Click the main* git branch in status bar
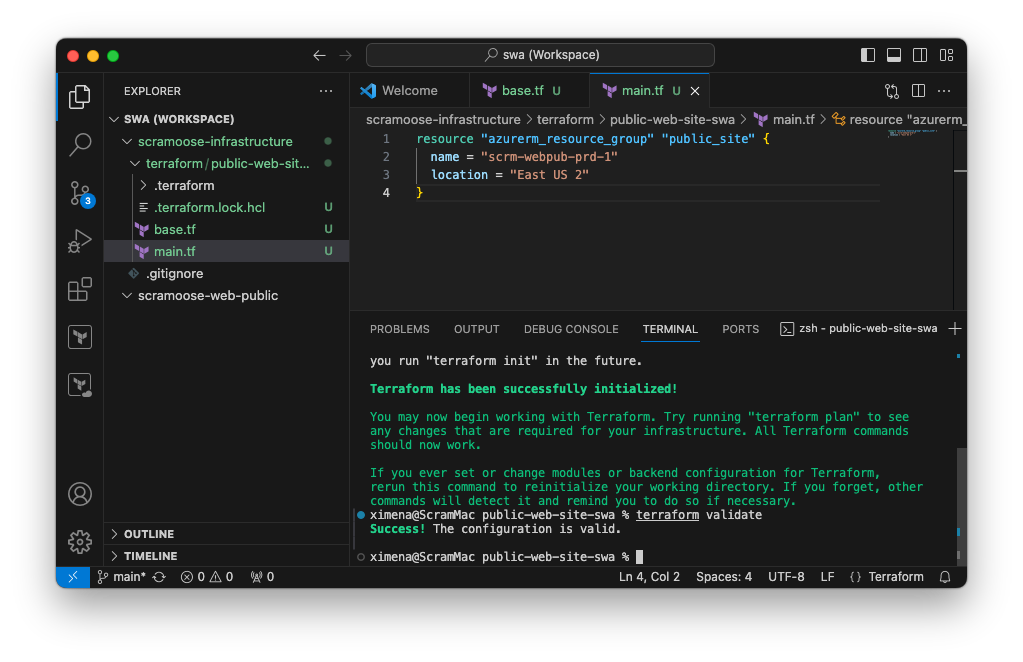This screenshot has height=662, width=1023. 122,577
